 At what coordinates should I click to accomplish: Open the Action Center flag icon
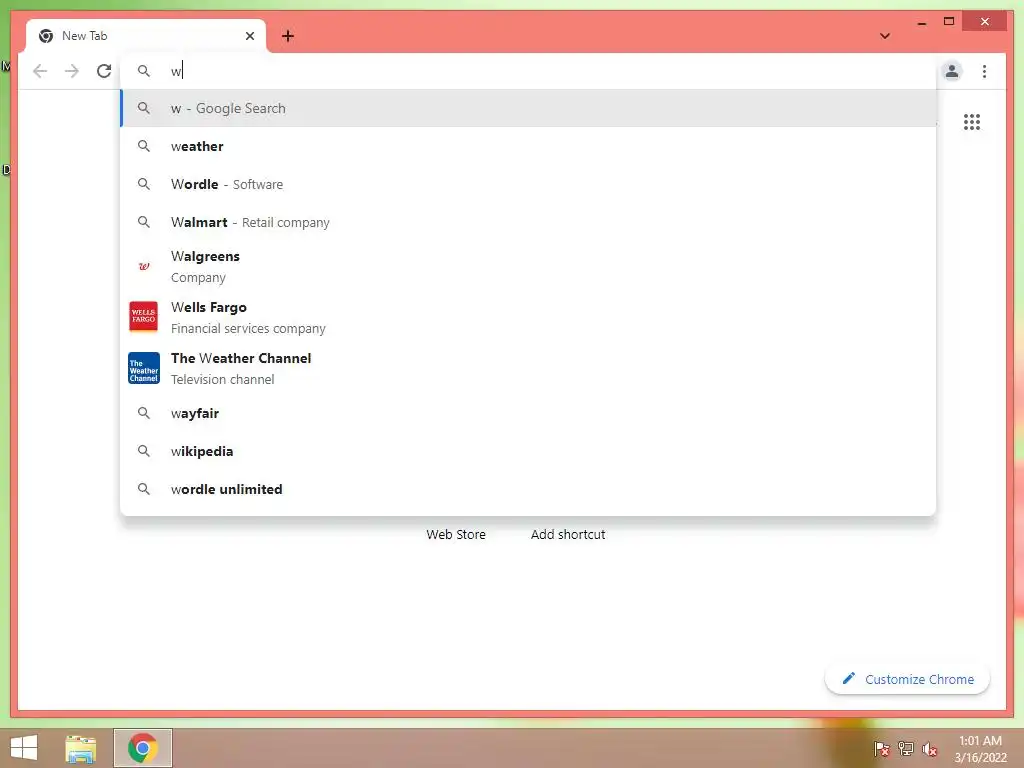click(882, 748)
